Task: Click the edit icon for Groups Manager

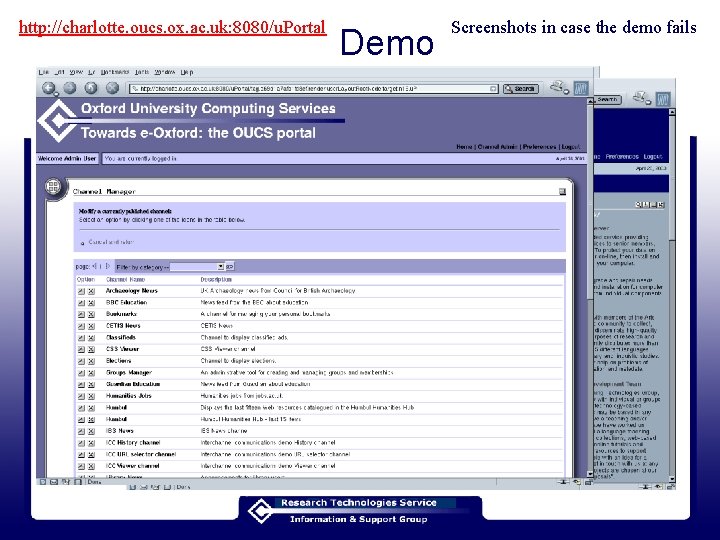Action: point(81,373)
